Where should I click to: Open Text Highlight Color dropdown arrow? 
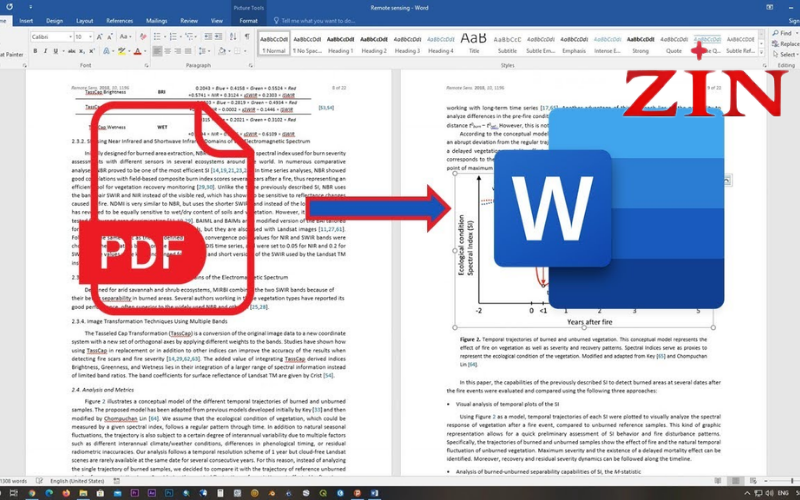pos(129,51)
